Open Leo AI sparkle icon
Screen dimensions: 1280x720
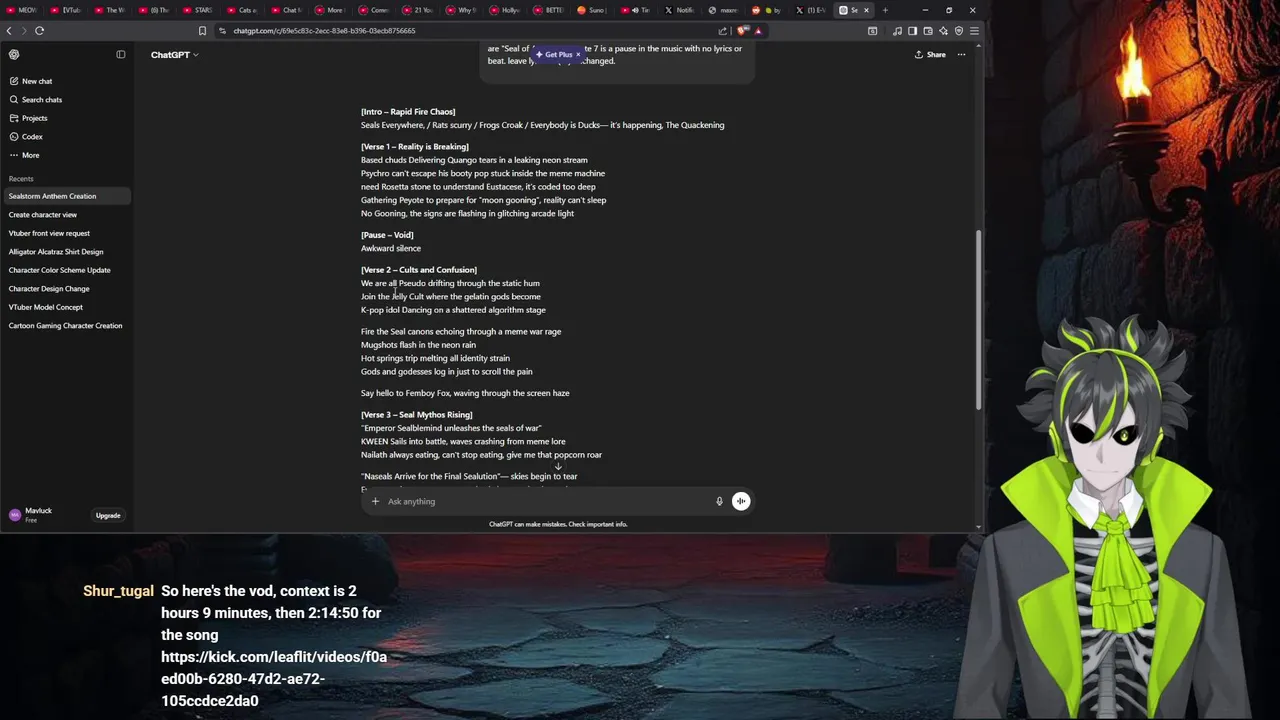click(x=943, y=30)
